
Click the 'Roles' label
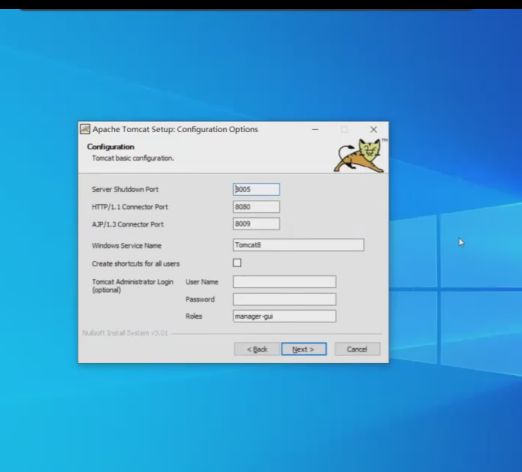194,316
